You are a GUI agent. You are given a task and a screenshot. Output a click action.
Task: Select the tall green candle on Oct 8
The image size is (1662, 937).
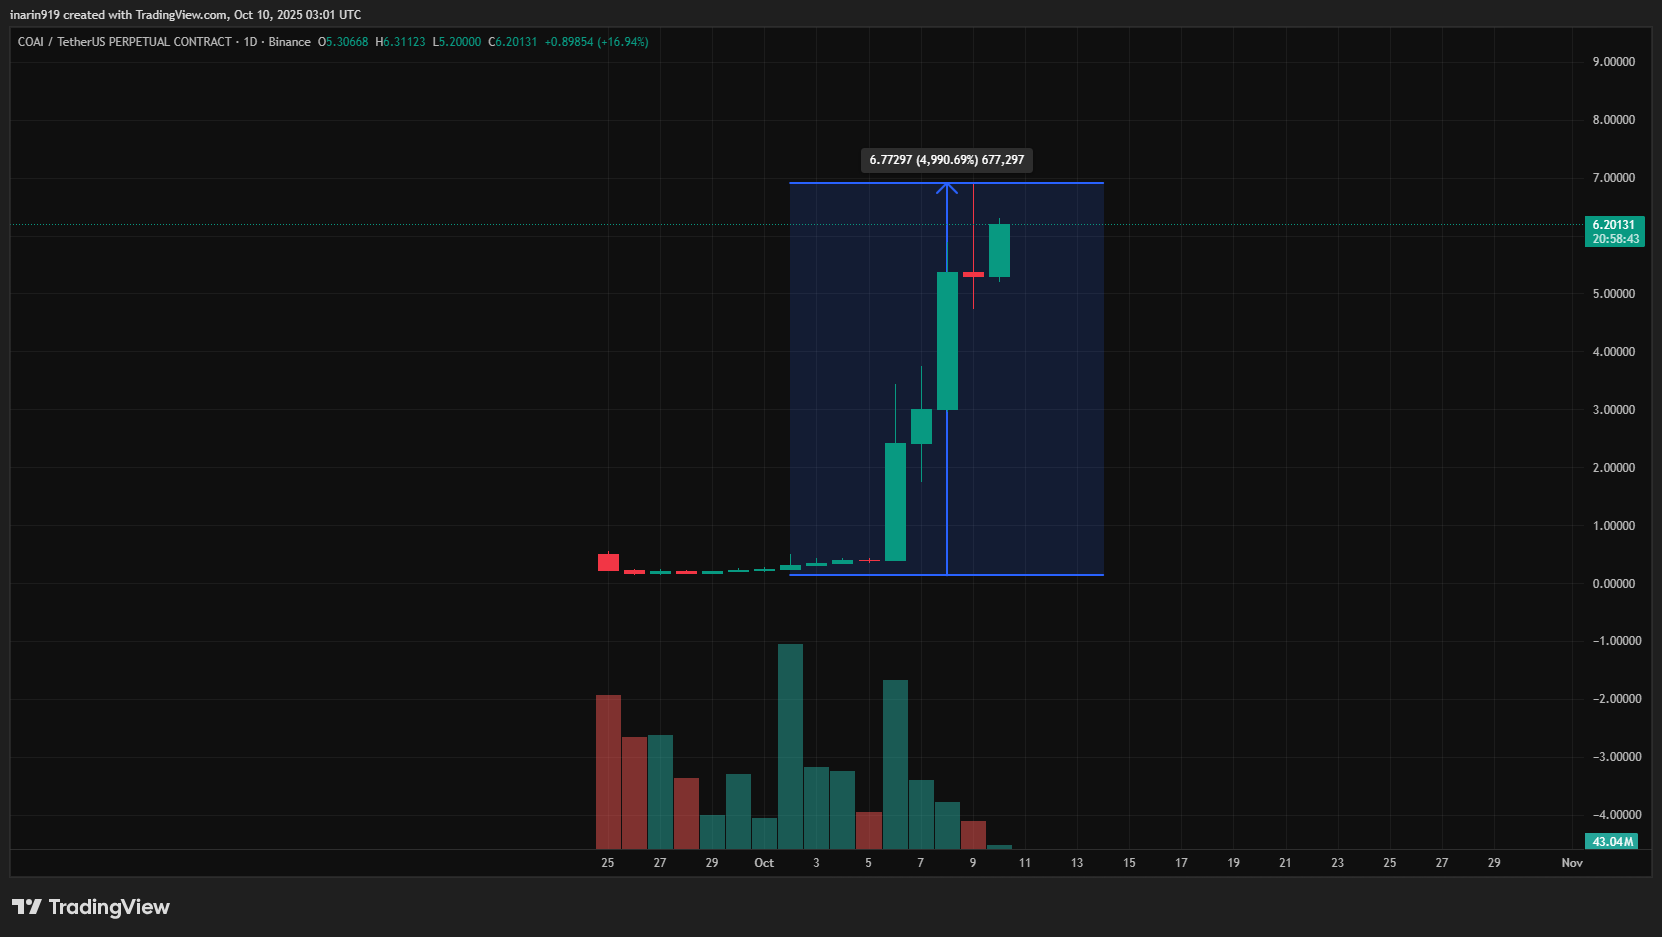[x=947, y=340]
